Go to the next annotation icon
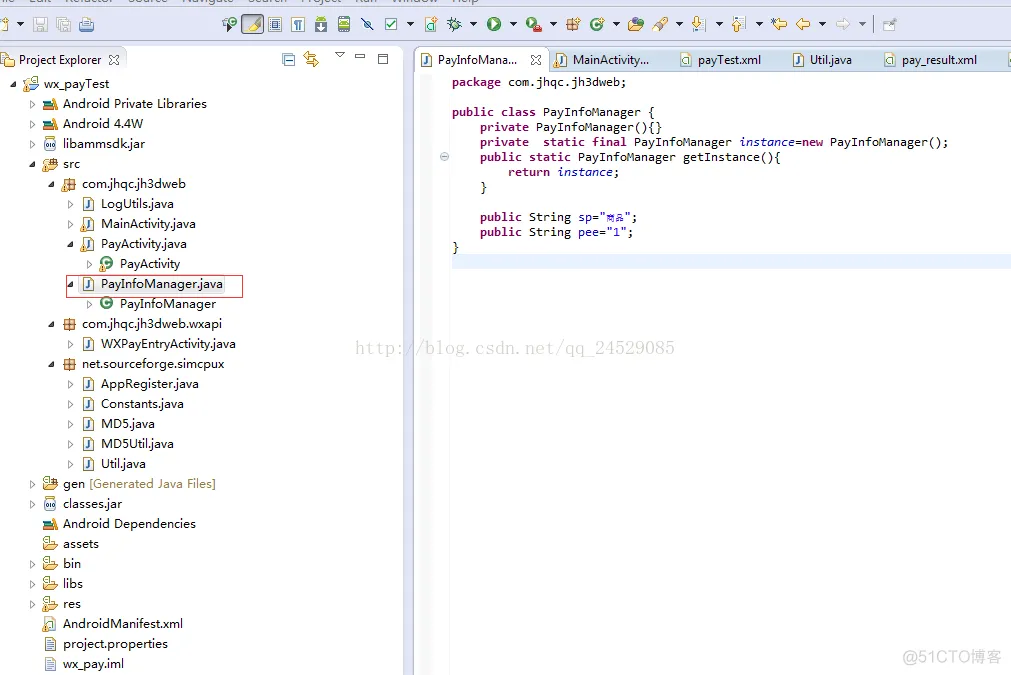Viewport: 1011px width, 675px height. (x=698, y=24)
